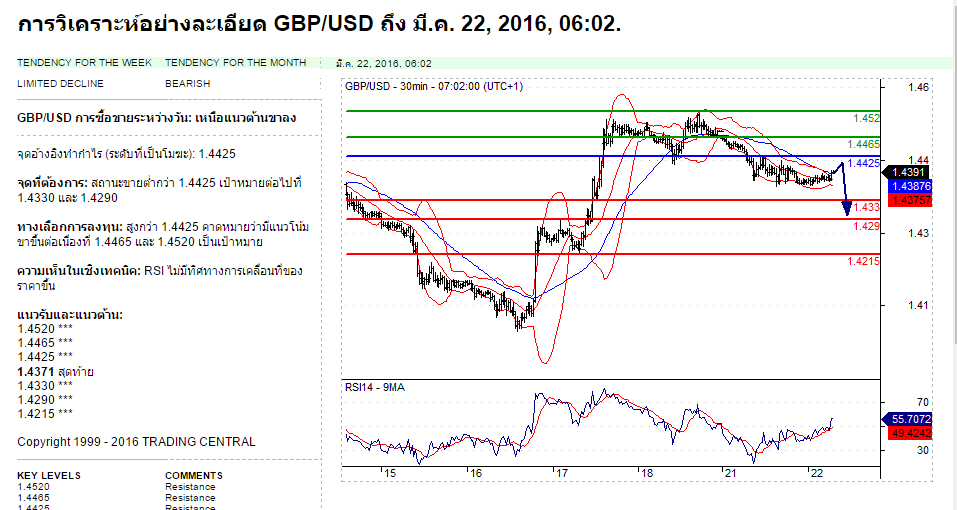Click the 'RSI14 - 9MA' indicator label

375,387
